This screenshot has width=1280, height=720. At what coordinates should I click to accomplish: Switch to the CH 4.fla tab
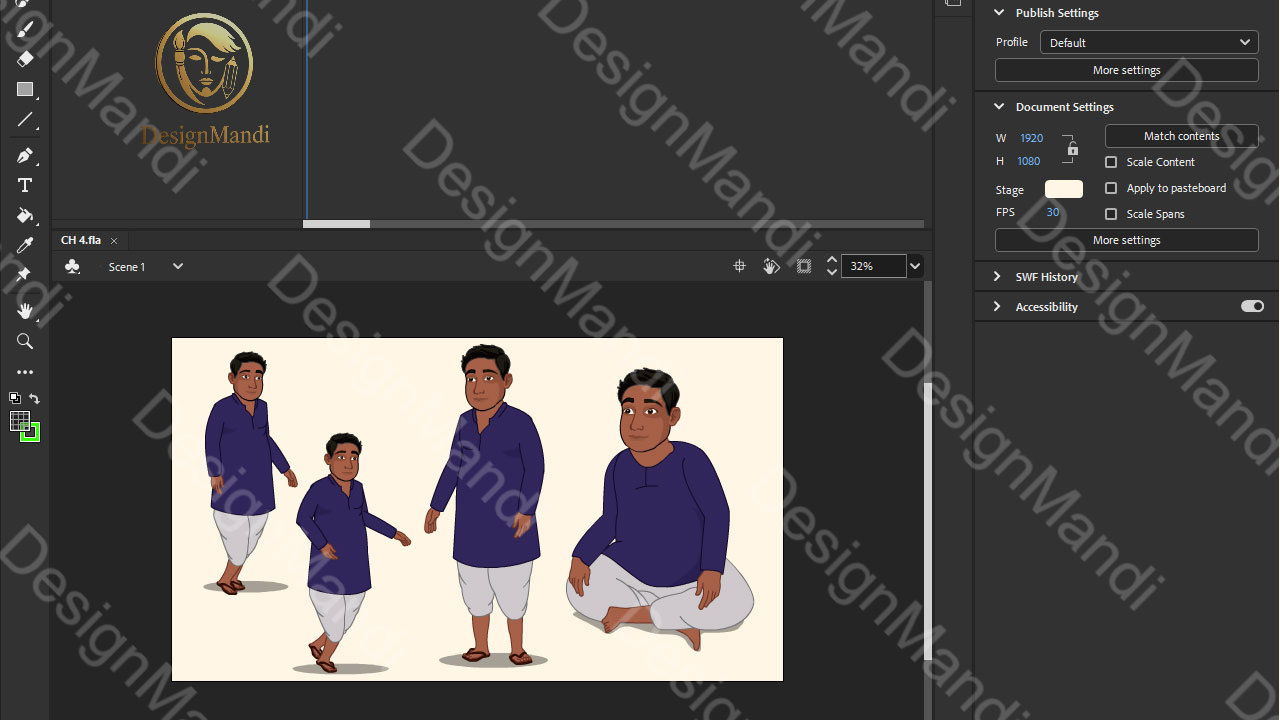pyautogui.click(x=80, y=240)
